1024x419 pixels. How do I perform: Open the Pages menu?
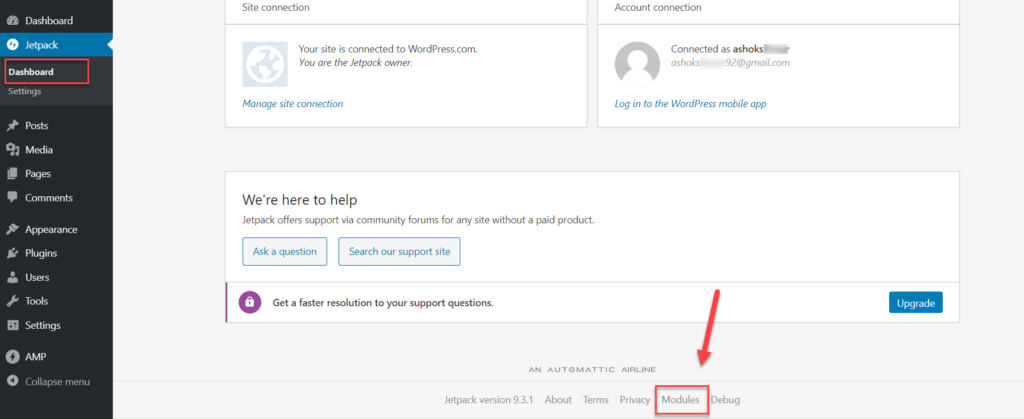click(x=56, y=174)
